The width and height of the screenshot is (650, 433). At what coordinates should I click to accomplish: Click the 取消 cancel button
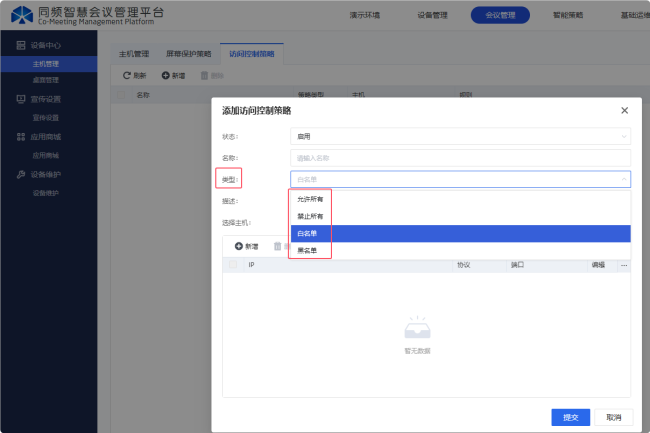click(613, 417)
